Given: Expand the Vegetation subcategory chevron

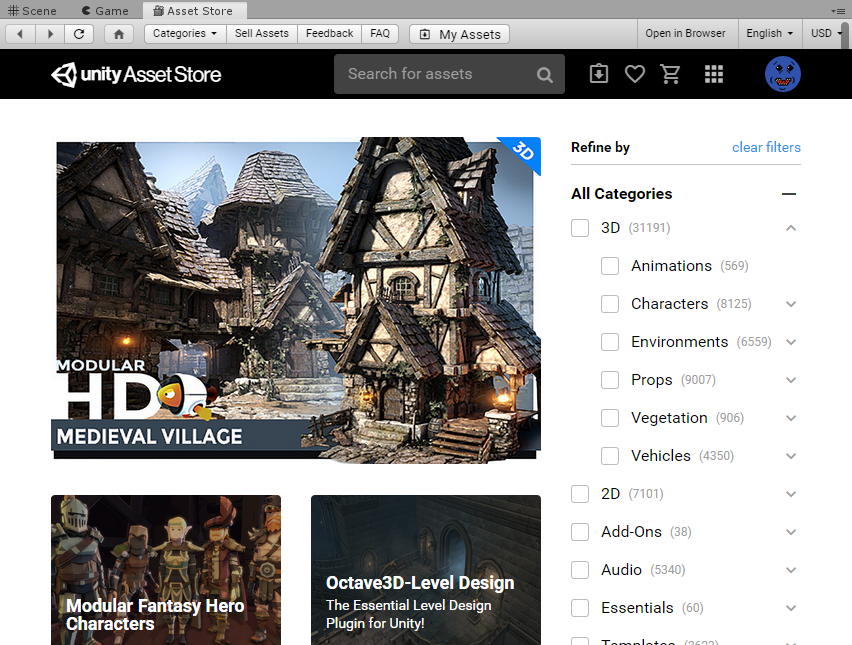Looking at the screenshot, I should point(791,418).
